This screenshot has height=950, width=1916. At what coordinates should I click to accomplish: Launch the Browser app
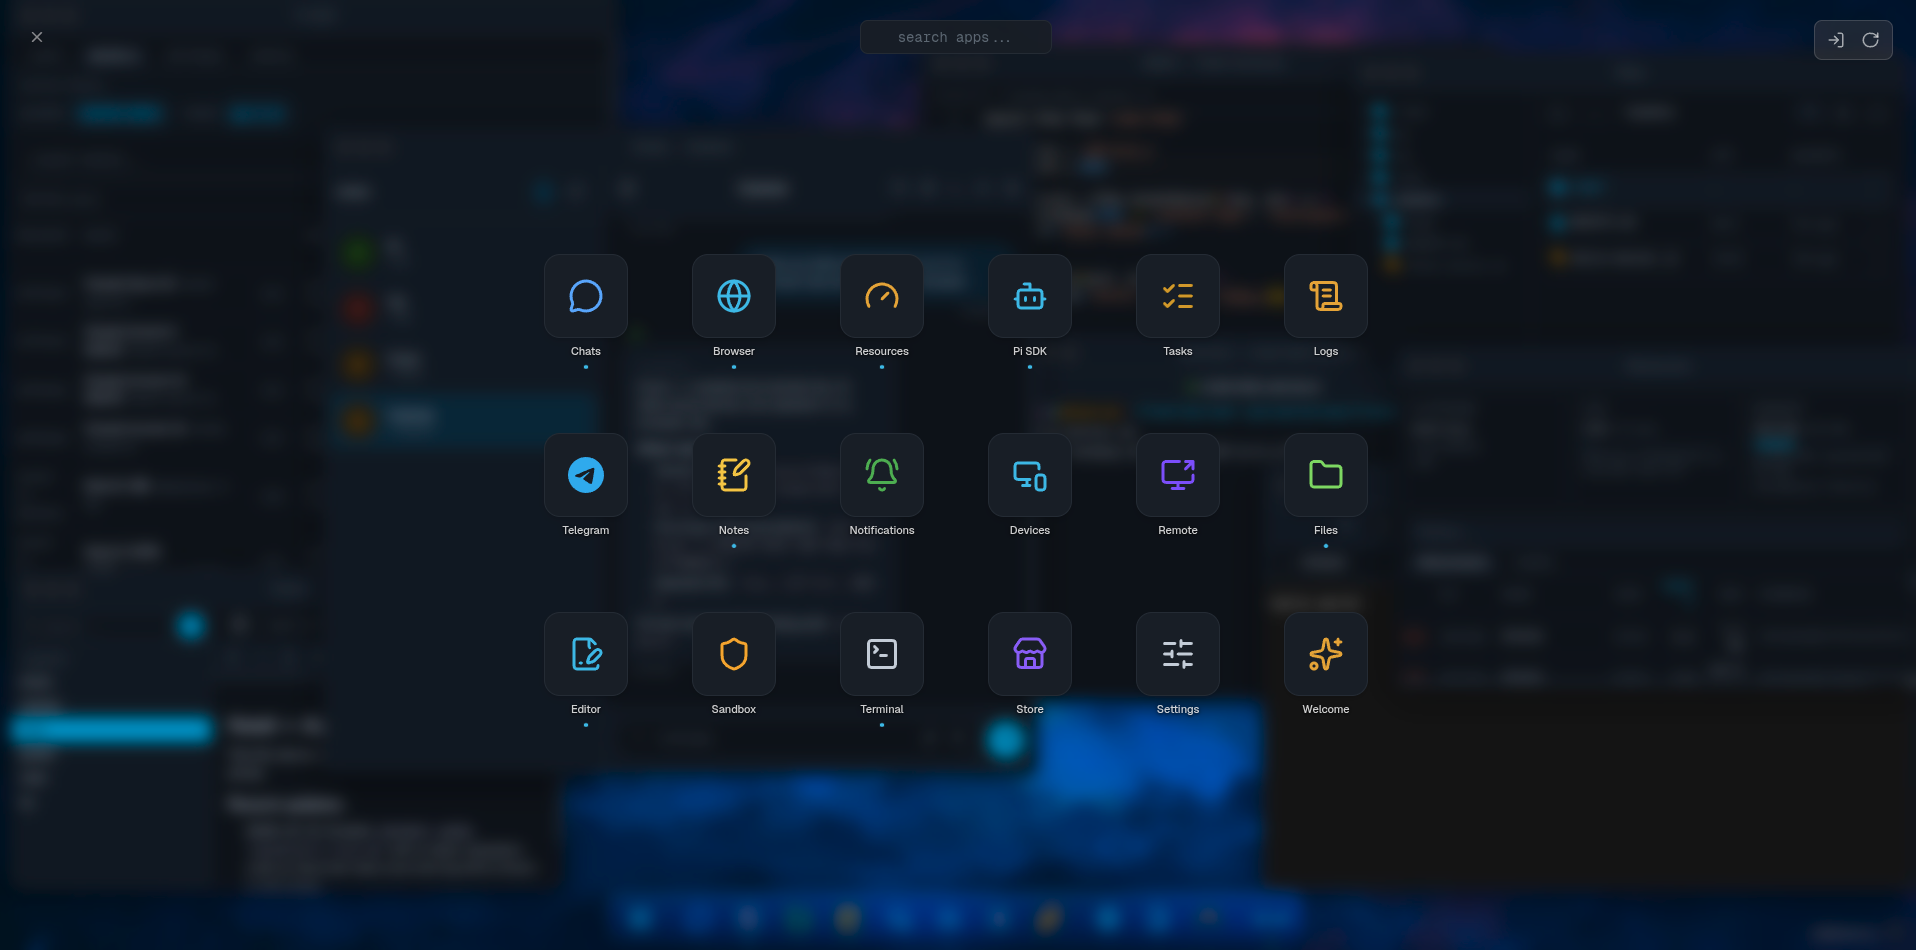point(733,296)
